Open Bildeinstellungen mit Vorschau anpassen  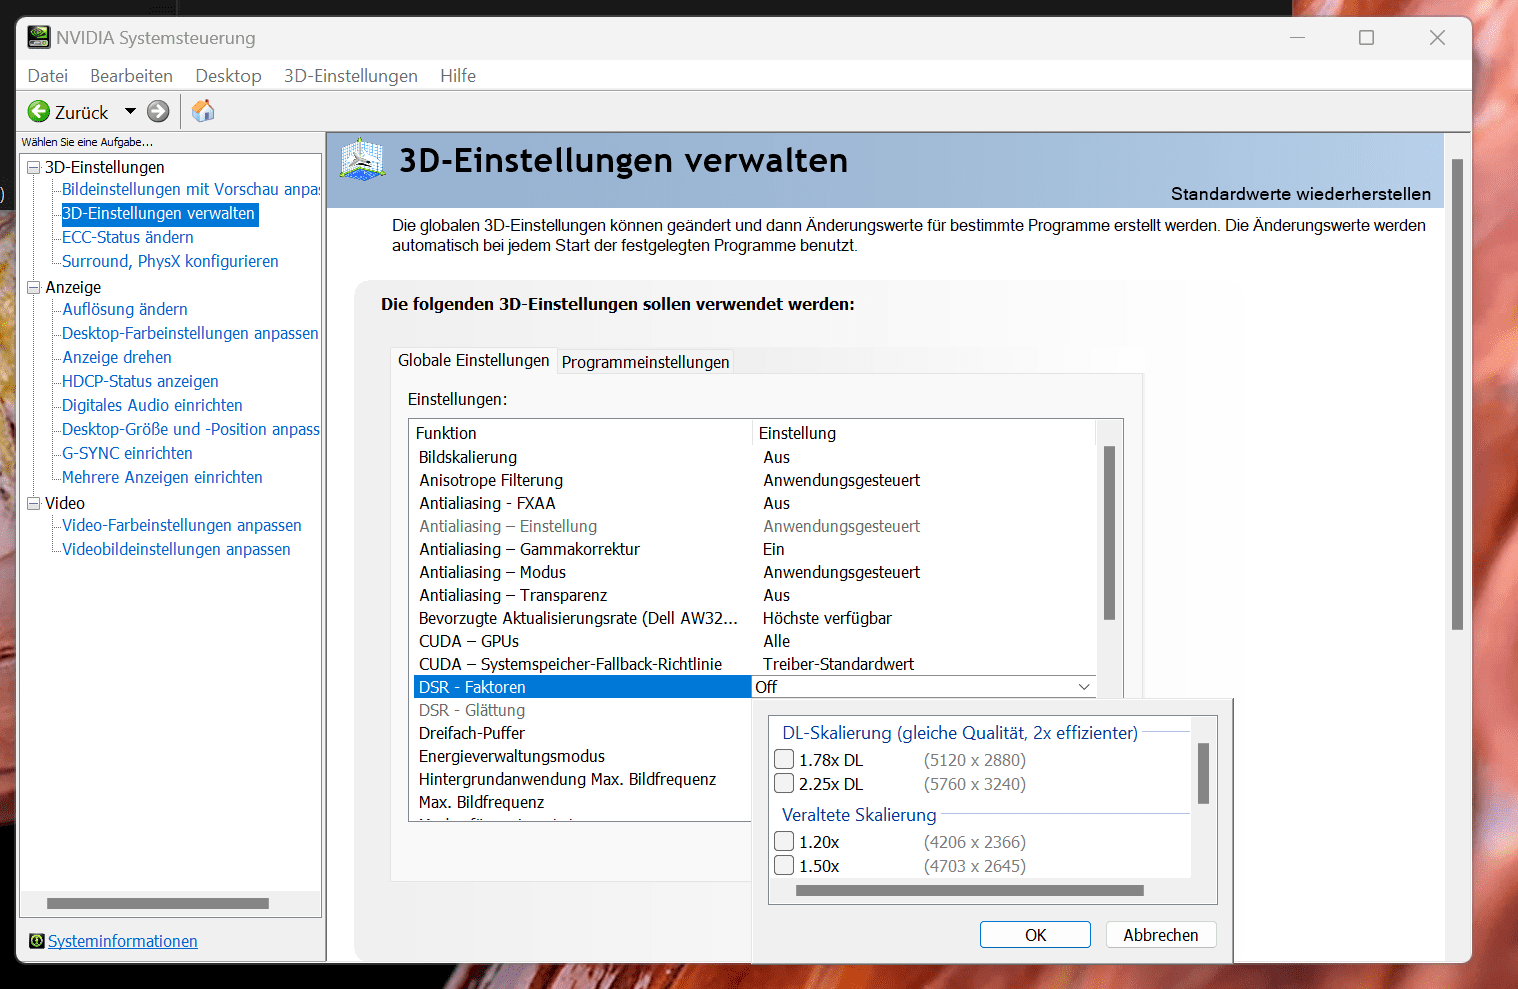coord(191,189)
